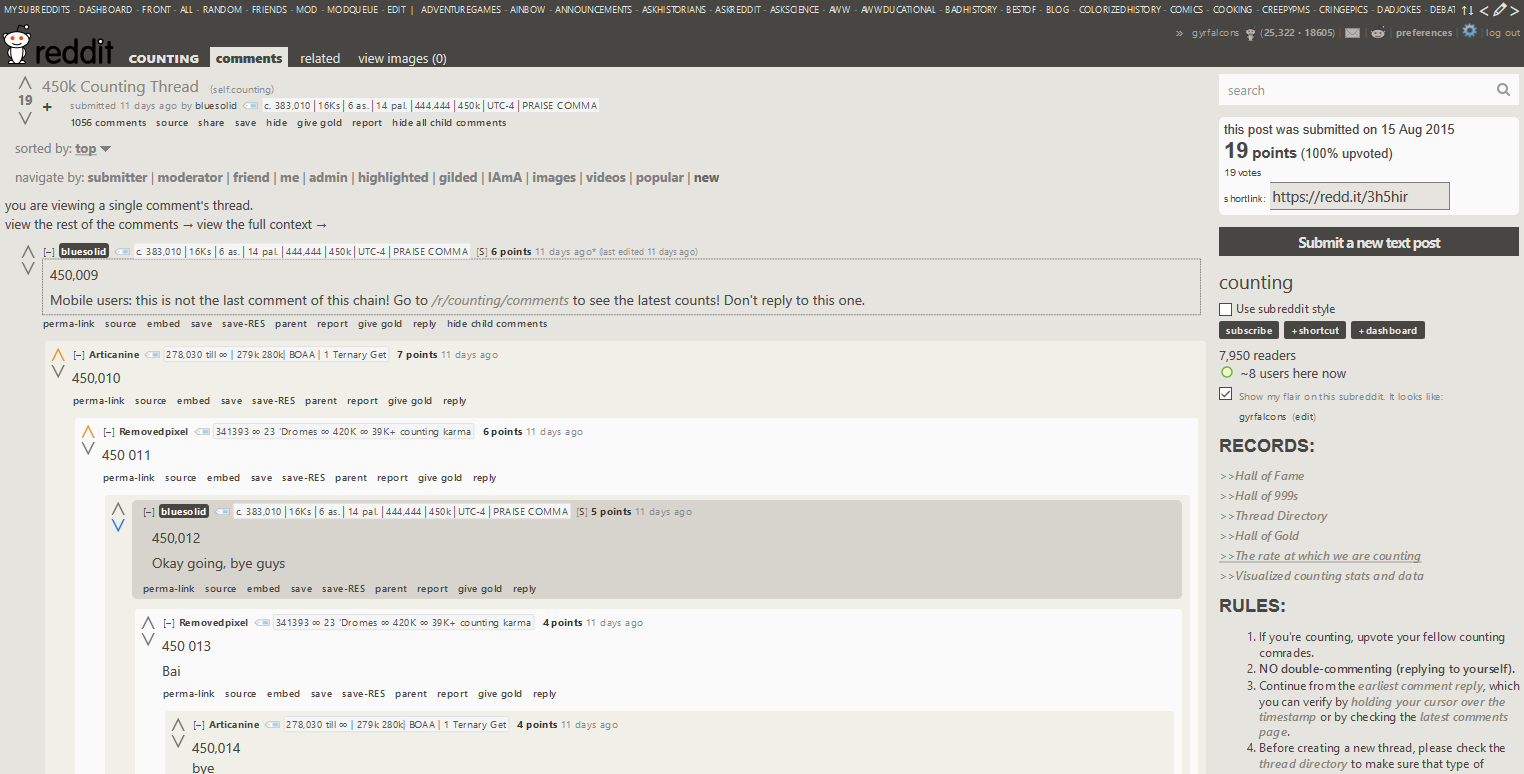Viewport: 1524px width, 774px height.
Task: Uncheck Show my flair on this subreddit
Action: pyautogui.click(x=1226, y=394)
